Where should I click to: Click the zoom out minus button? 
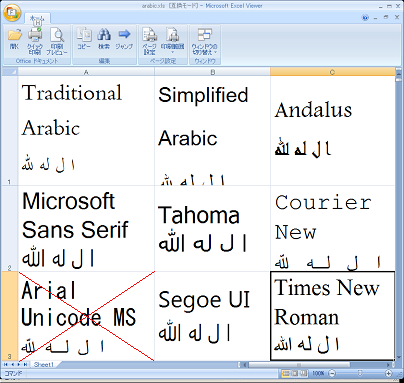[x=332, y=374]
